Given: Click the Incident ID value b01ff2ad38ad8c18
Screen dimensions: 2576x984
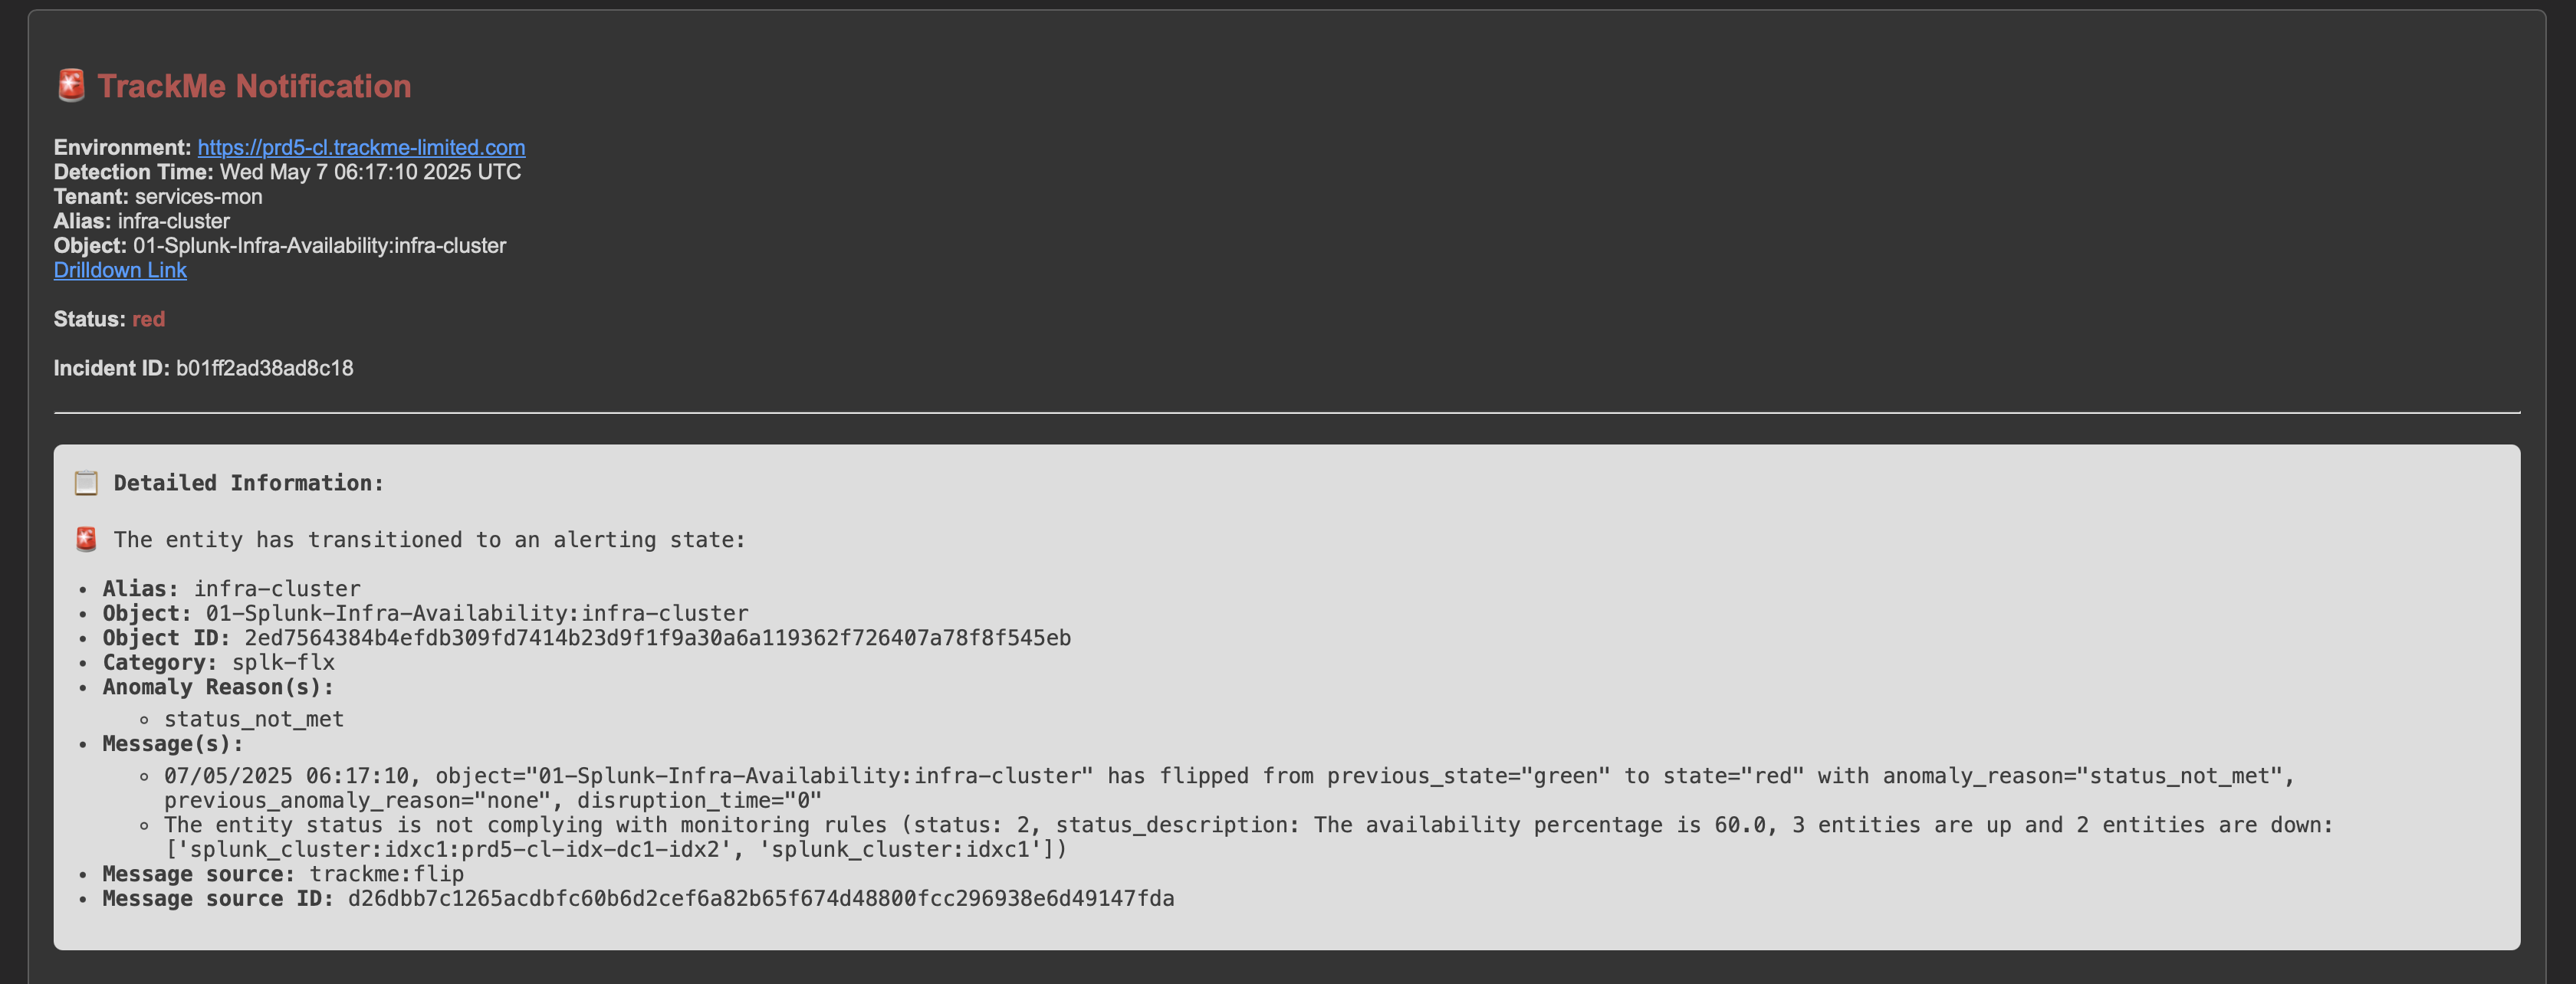Looking at the screenshot, I should pos(265,368).
